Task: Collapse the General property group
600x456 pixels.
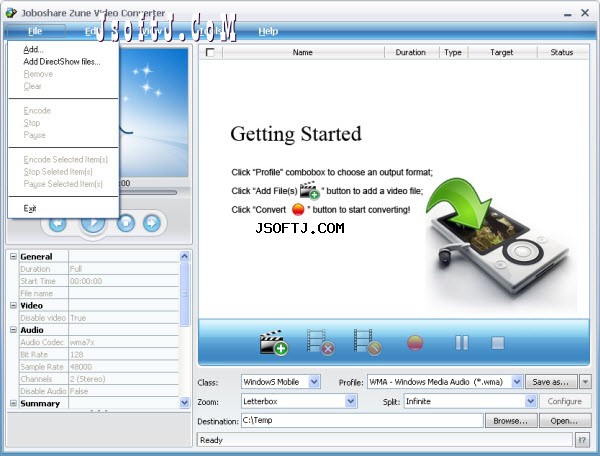Action: (x=13, y=256)
